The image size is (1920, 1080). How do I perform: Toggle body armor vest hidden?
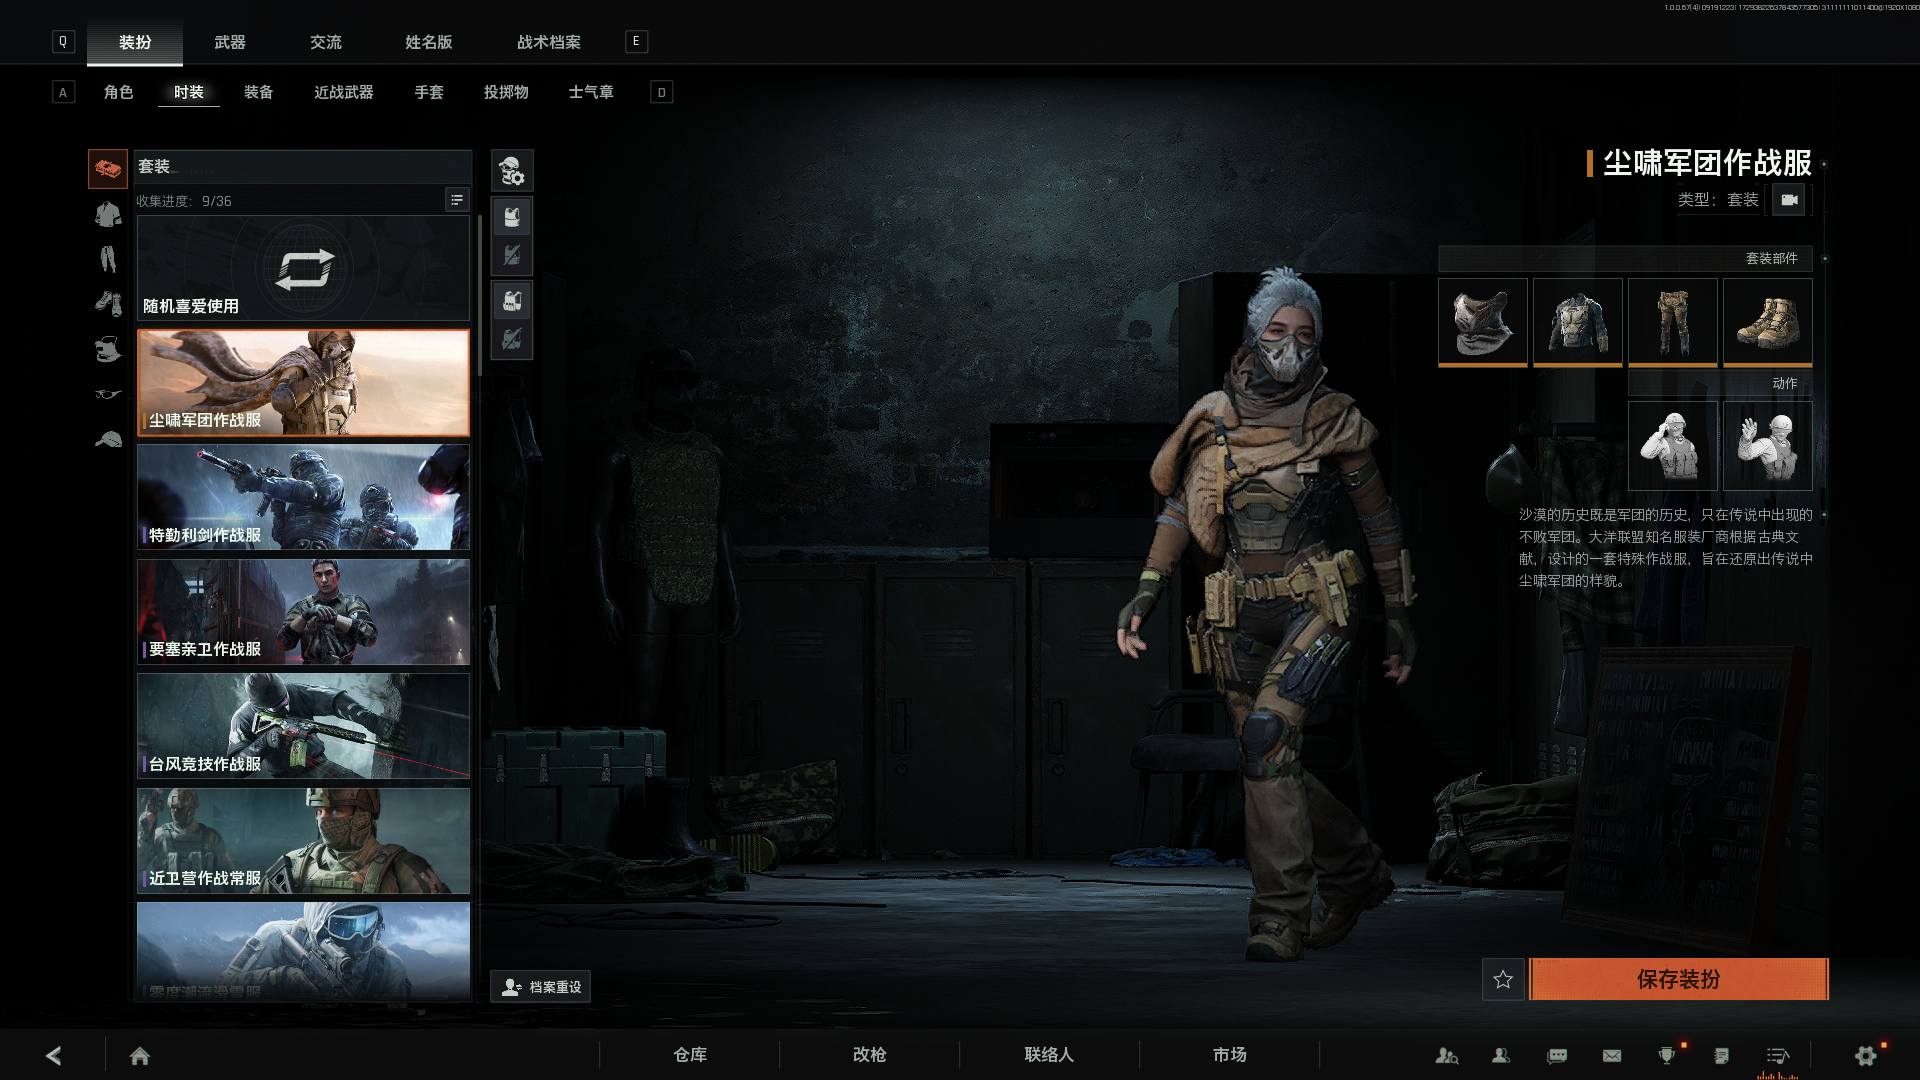512,255
